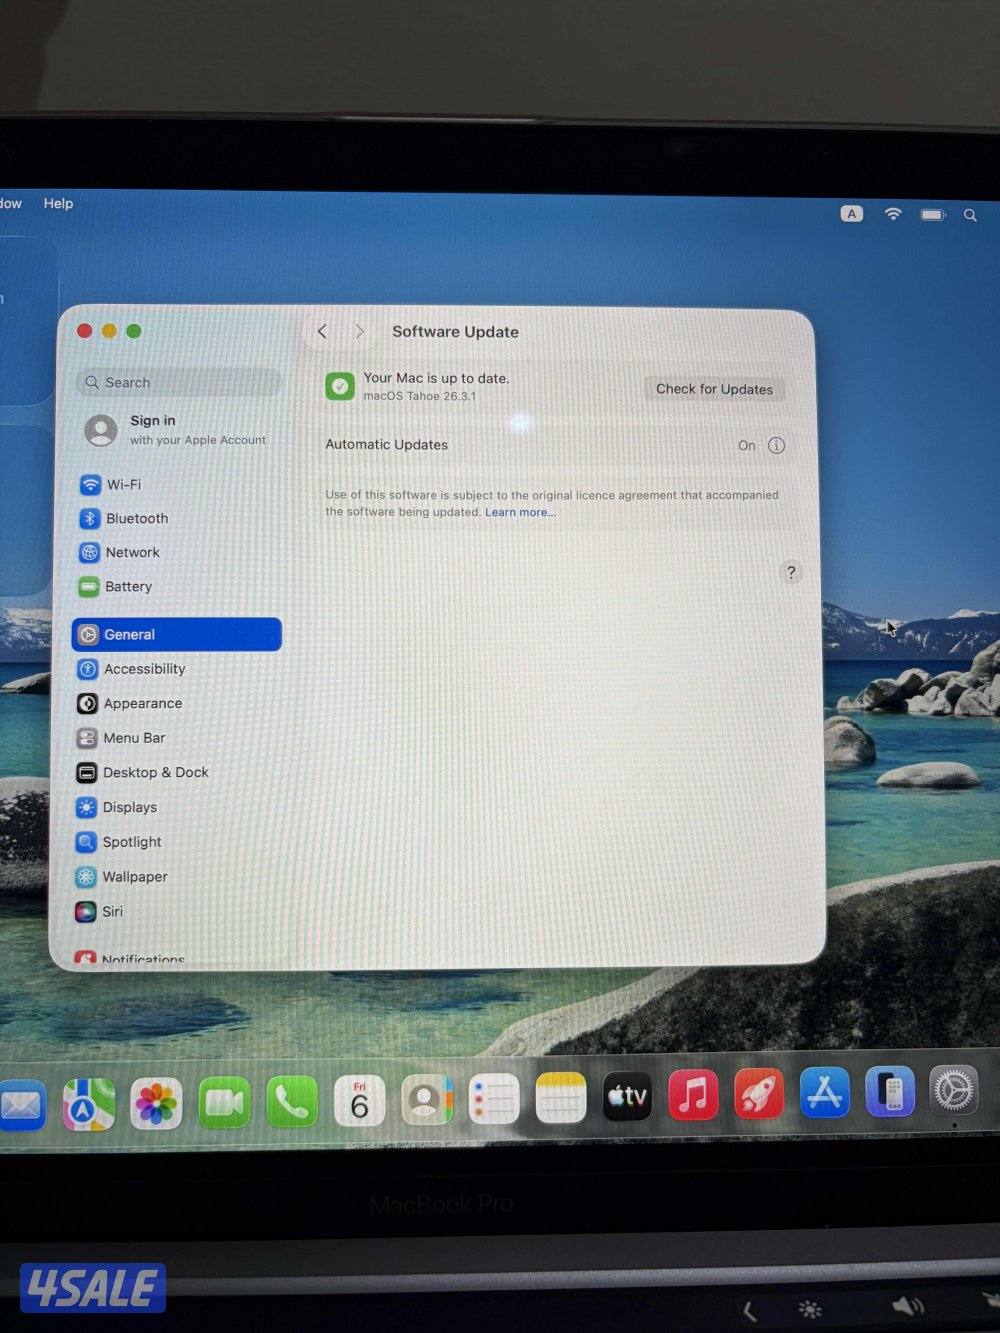Click the Check for Updates button

714,389
